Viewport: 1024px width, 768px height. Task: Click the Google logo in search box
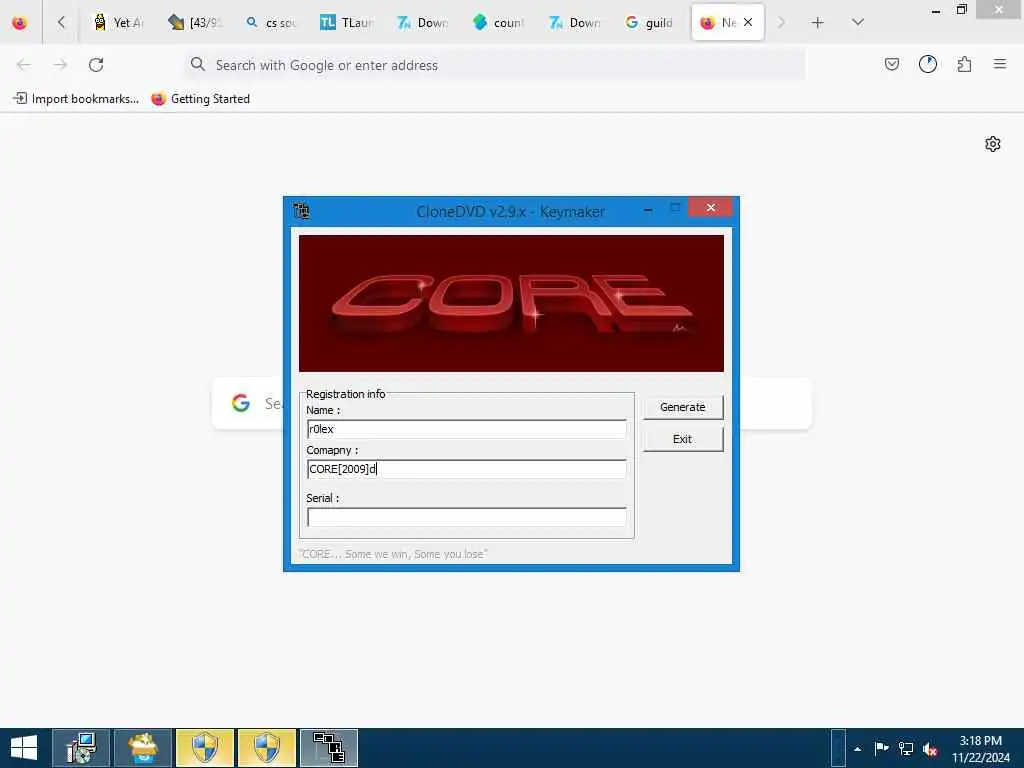(241, 403)
